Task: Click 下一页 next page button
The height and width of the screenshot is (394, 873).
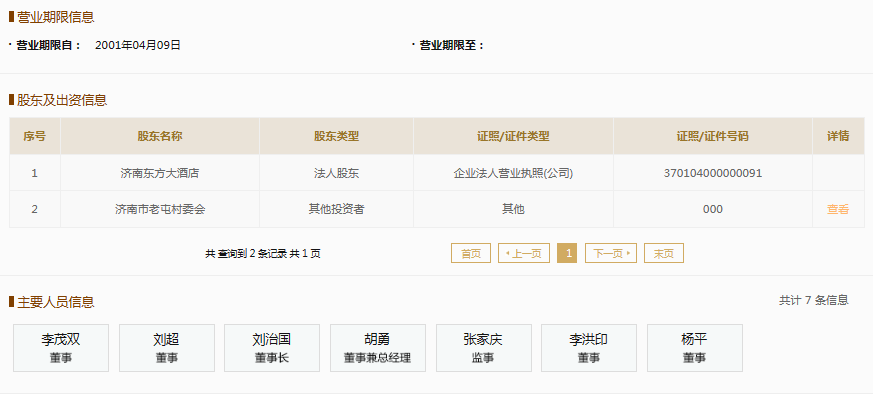Action: 611,253
